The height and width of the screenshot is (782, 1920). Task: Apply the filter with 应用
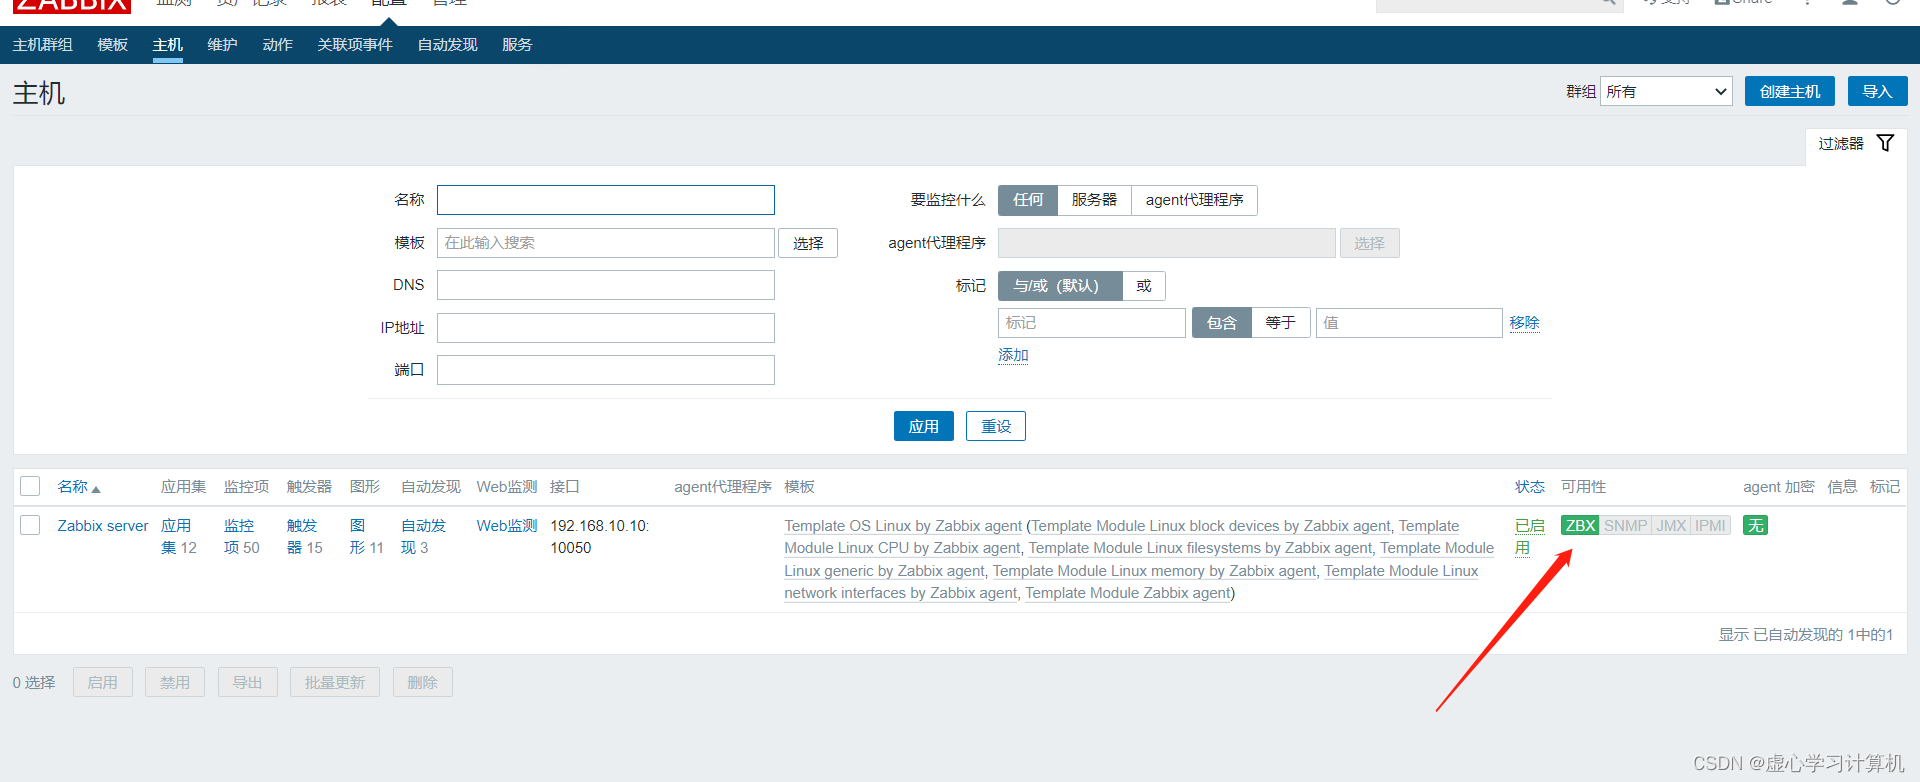(923, 426)
